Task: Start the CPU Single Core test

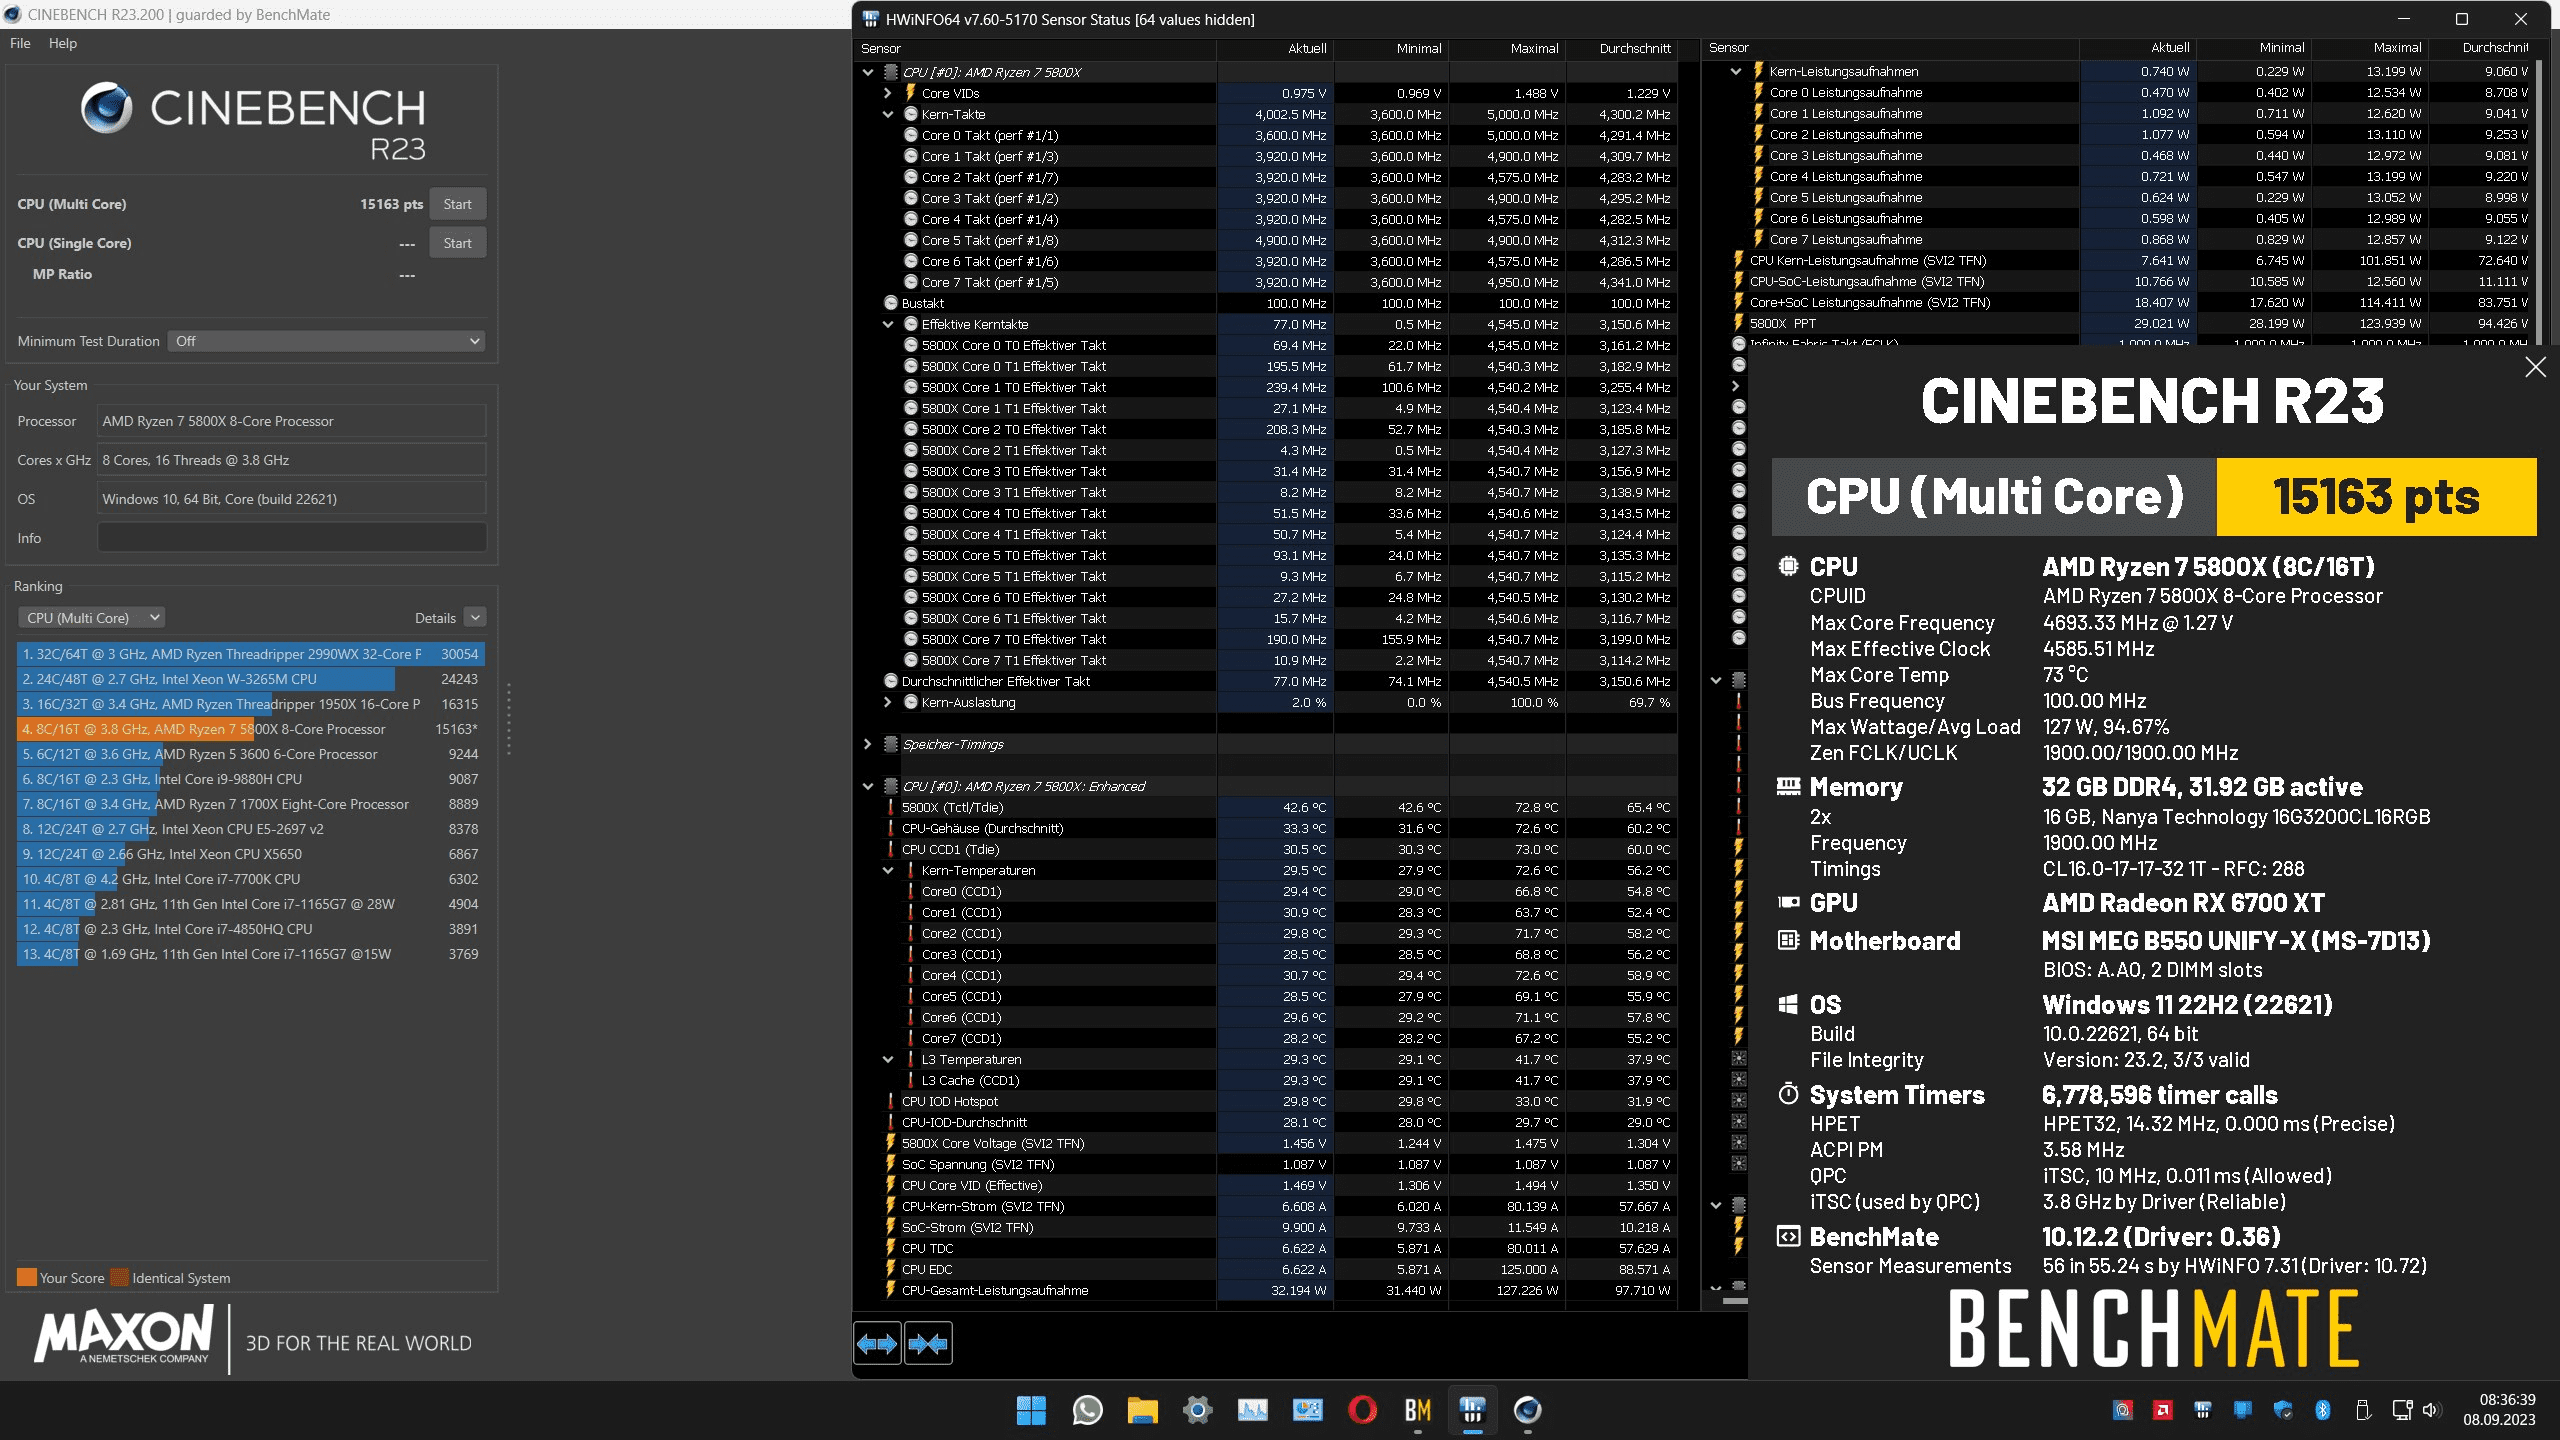Action: 457,243
